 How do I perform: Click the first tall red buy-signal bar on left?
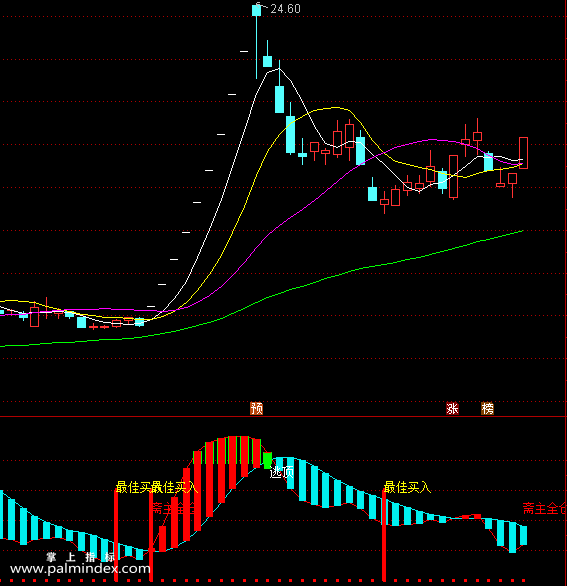116,535
